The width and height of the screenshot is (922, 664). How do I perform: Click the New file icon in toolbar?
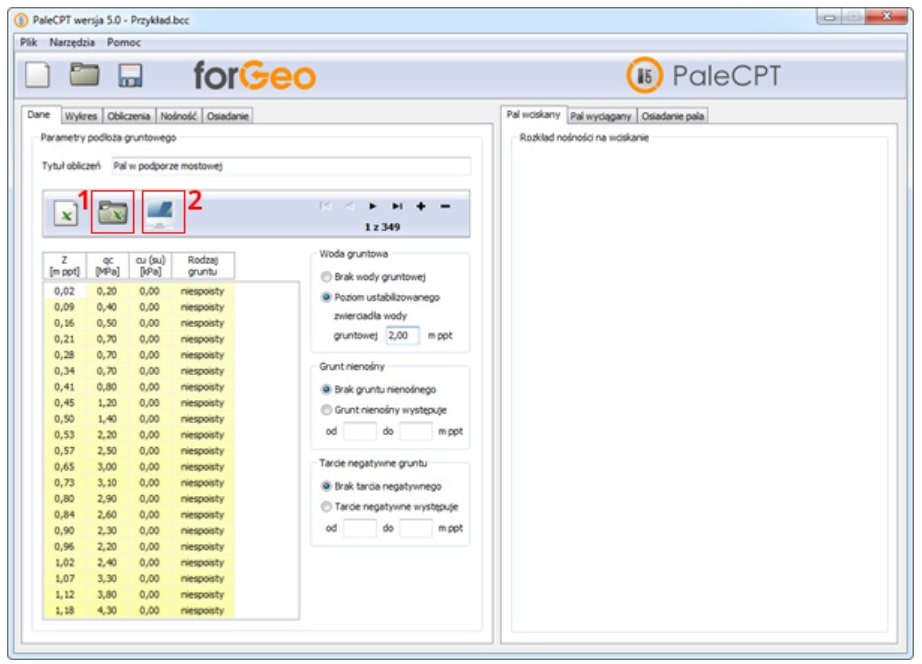(38, 75)
